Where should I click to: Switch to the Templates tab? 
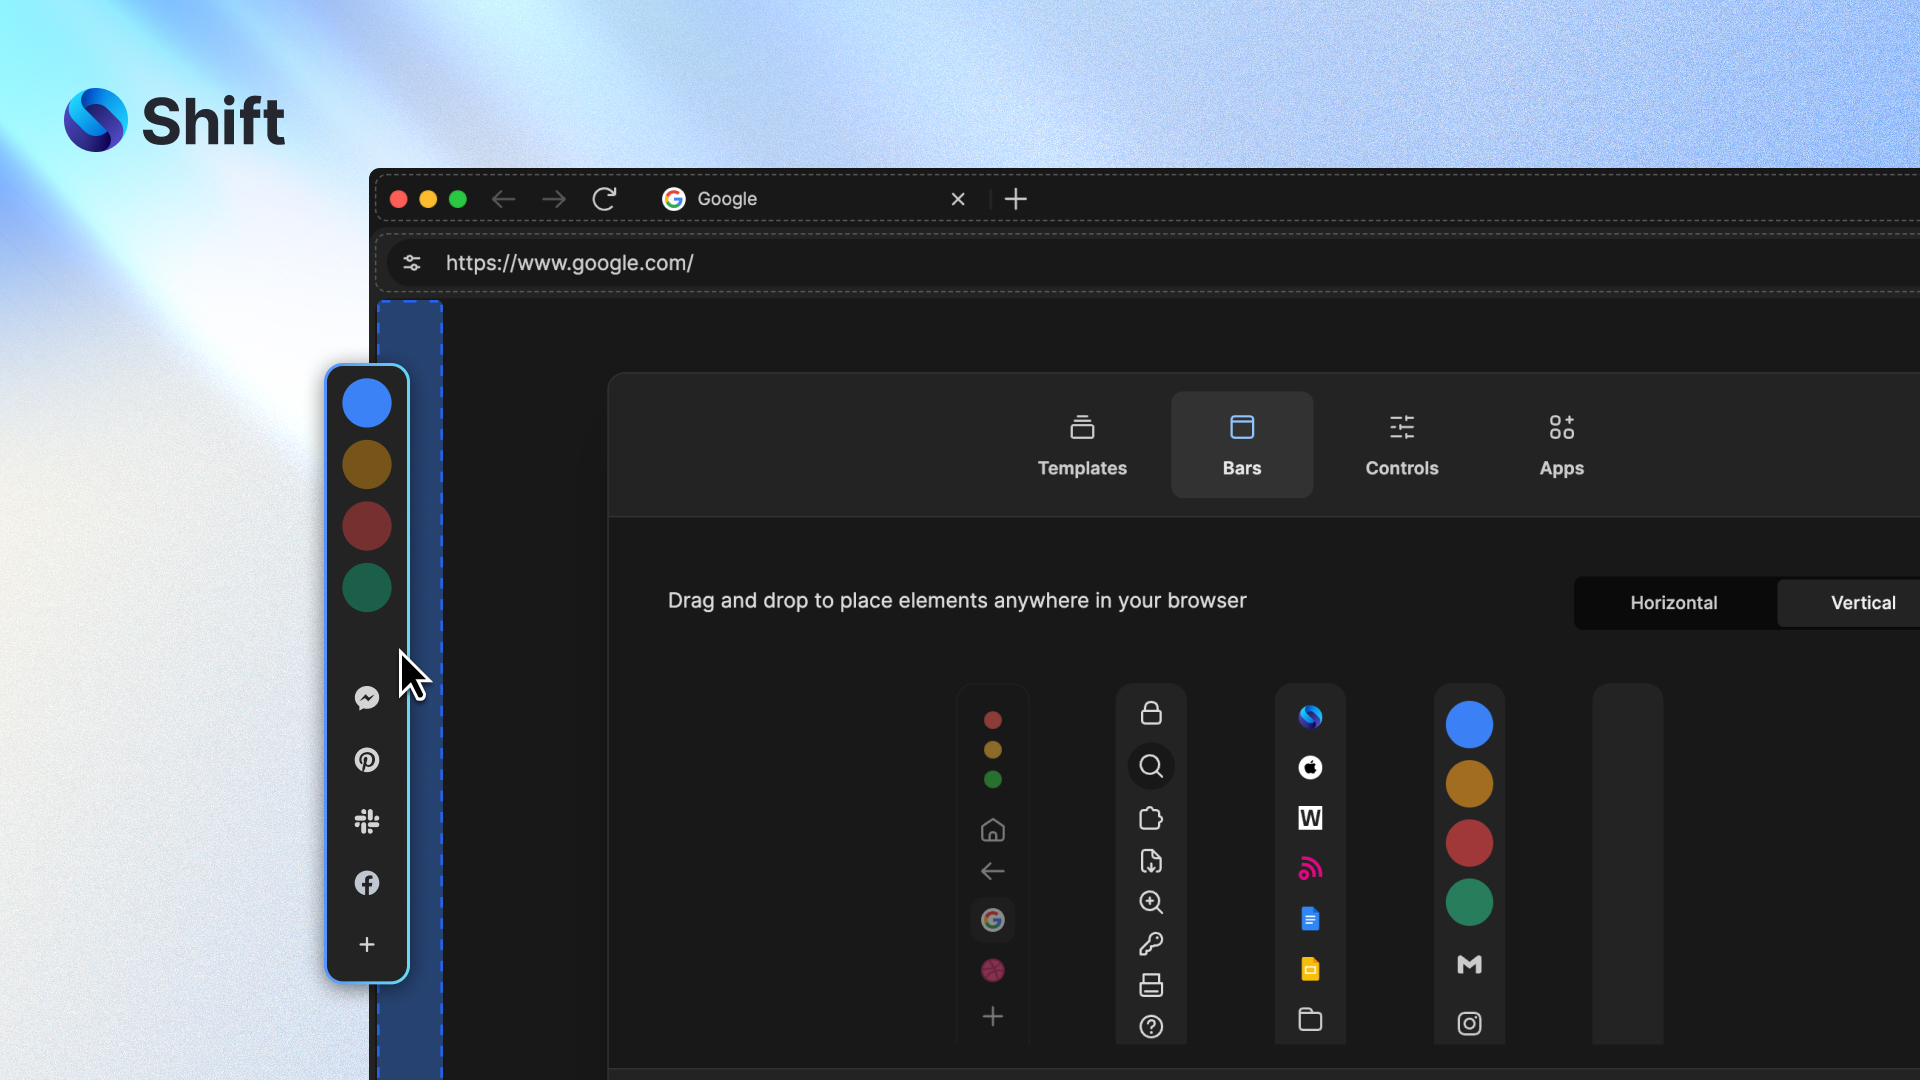click(1082, 444)
